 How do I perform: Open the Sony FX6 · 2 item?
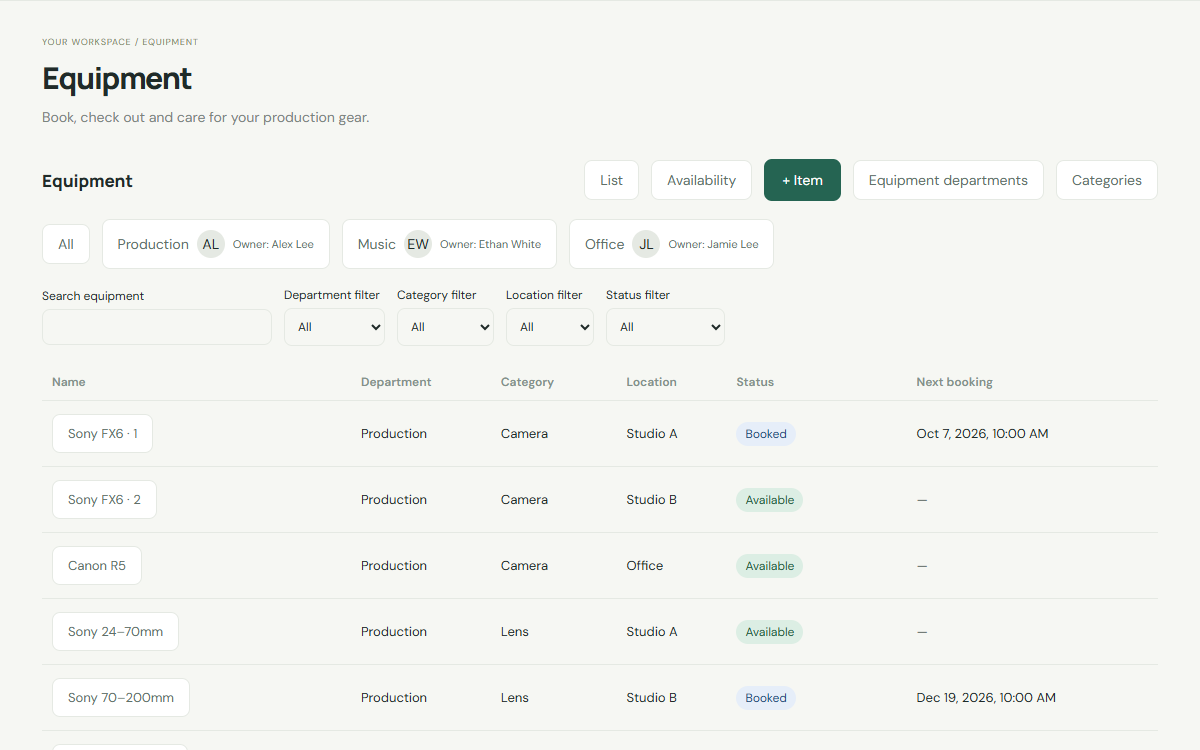tap(104, 500)
